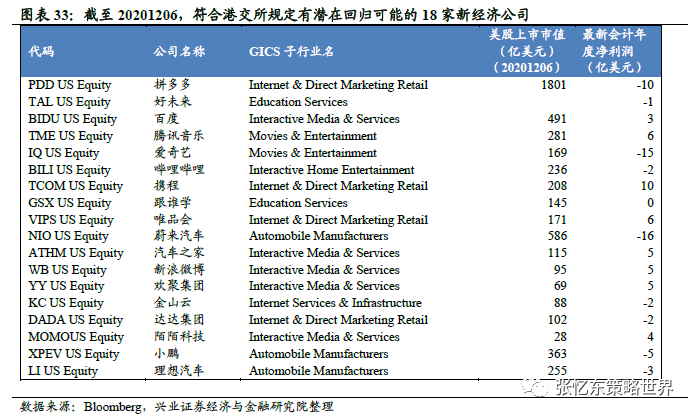Viewport: 696px width, 418px height.
Task: Click company name '腾讯音乐'
Action: [x=179, y=135]
